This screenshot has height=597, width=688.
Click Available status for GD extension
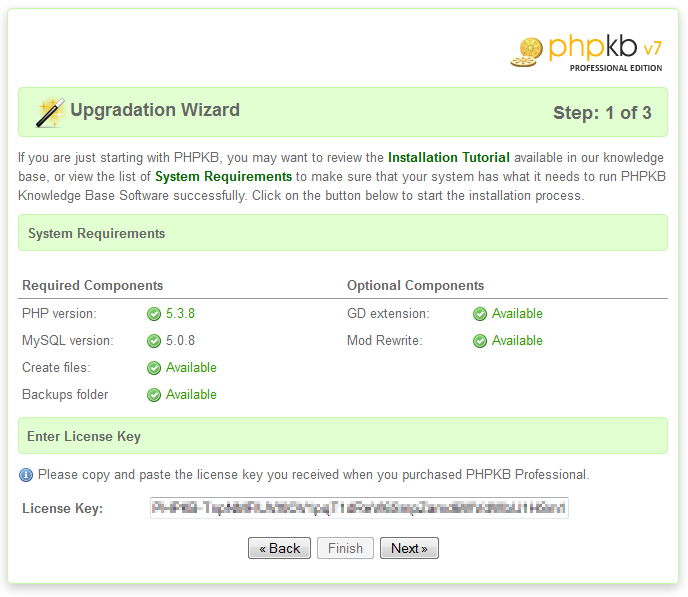click(517, 314)
